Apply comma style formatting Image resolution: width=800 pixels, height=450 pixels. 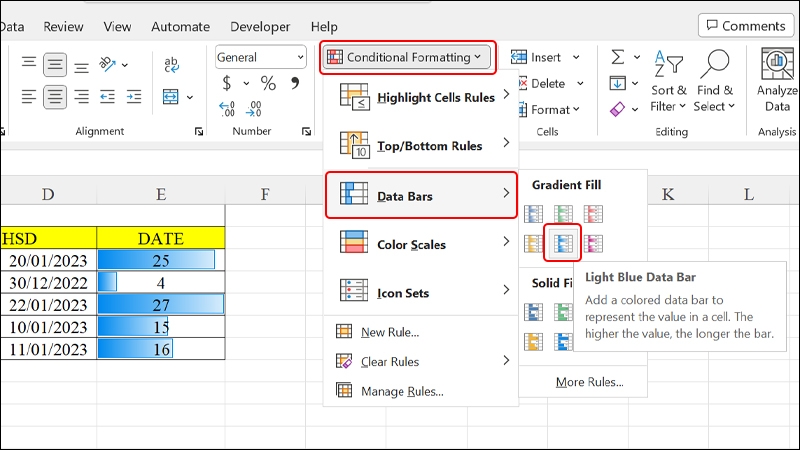tap(294, 83)
